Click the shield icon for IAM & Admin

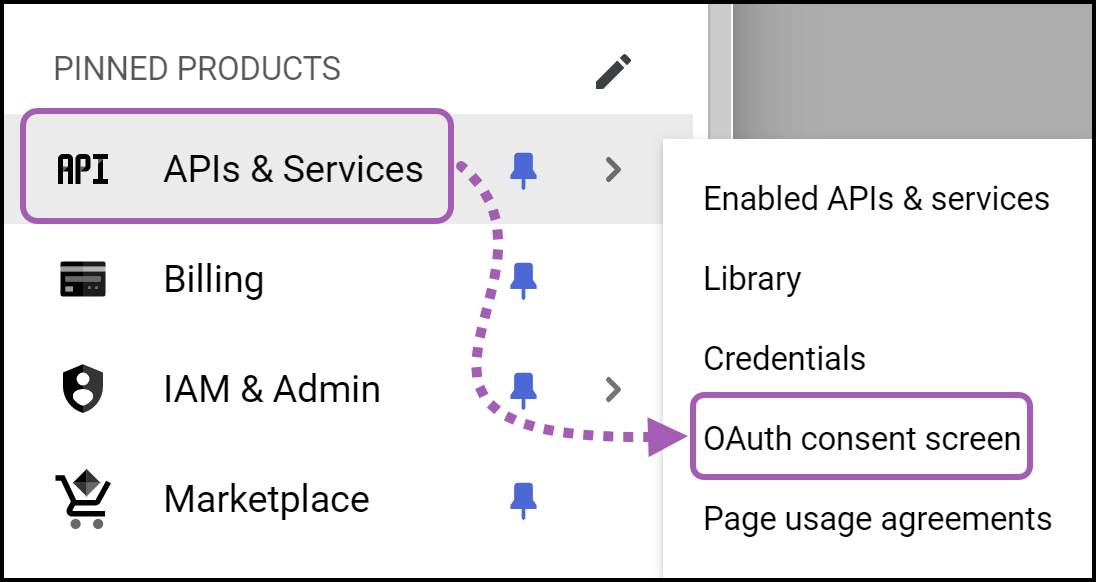pos(80,389)
